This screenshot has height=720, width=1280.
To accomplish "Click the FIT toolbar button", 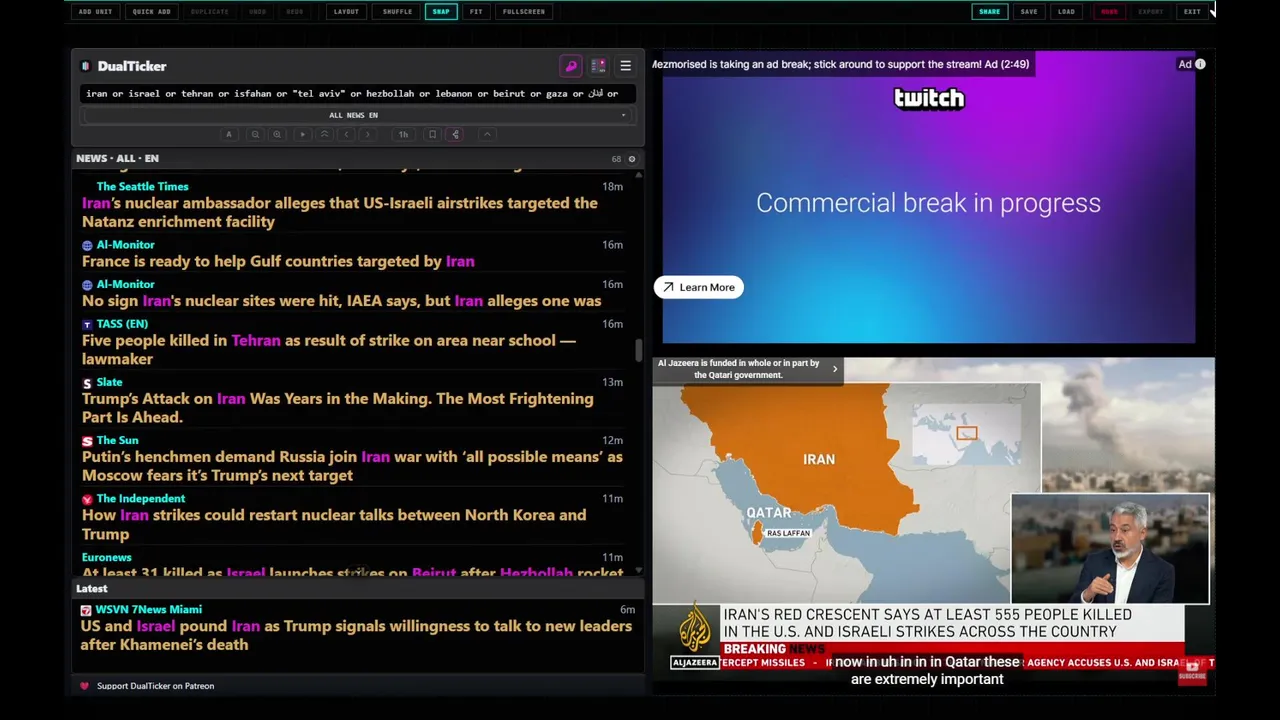I will pyautogui.click(x=476, y=12).
